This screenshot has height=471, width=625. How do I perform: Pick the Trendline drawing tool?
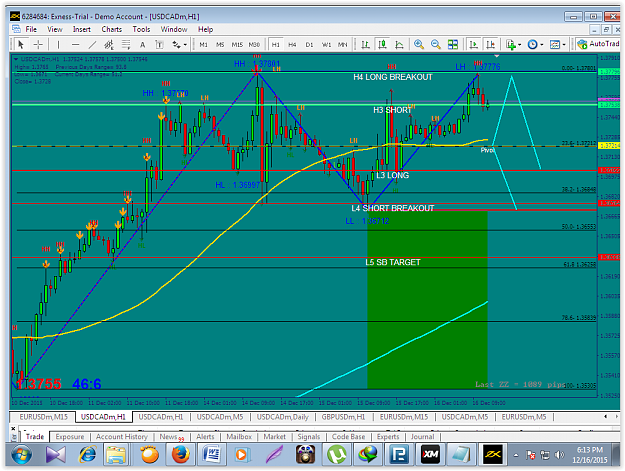(x=92, y=45)
